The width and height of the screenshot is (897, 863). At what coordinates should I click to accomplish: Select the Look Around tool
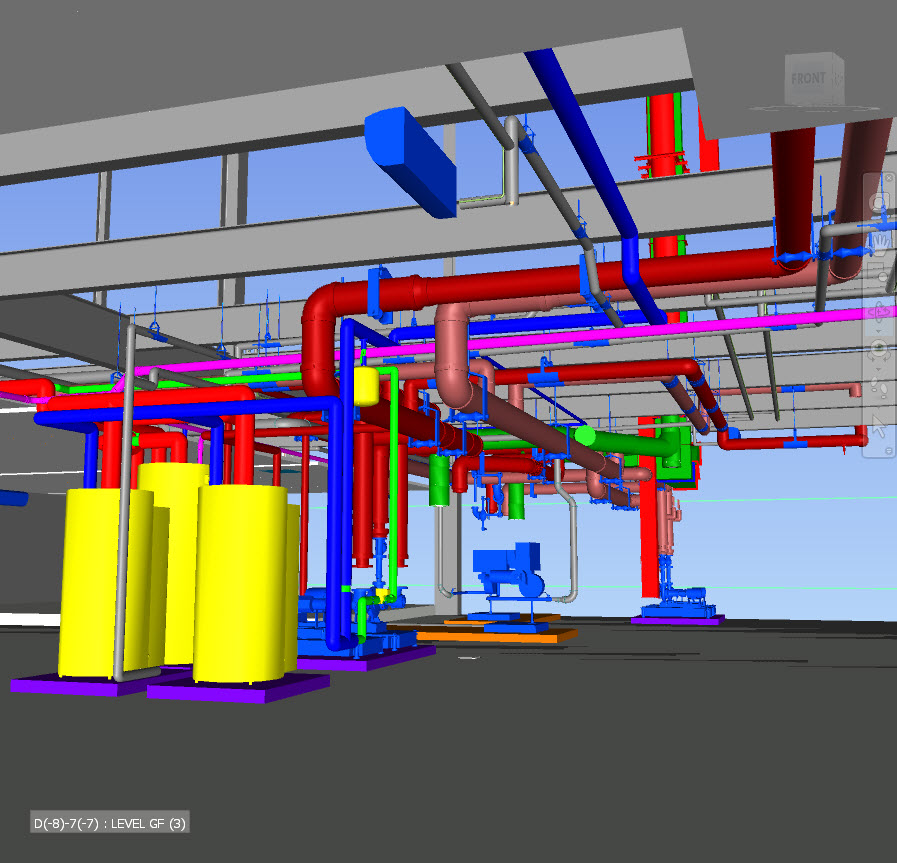879,350
